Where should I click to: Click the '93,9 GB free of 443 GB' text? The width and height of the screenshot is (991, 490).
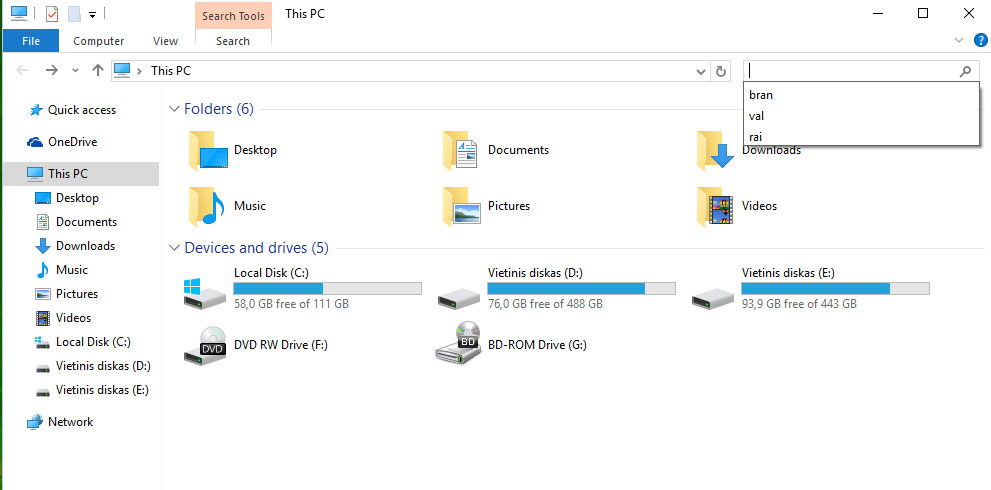799,304
